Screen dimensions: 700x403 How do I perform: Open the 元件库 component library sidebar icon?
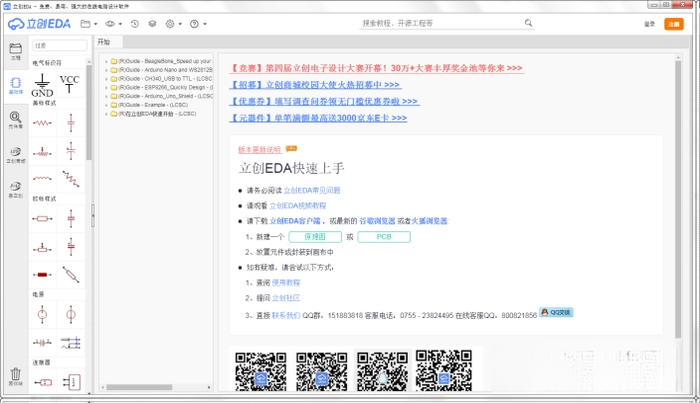pos(16,120)
